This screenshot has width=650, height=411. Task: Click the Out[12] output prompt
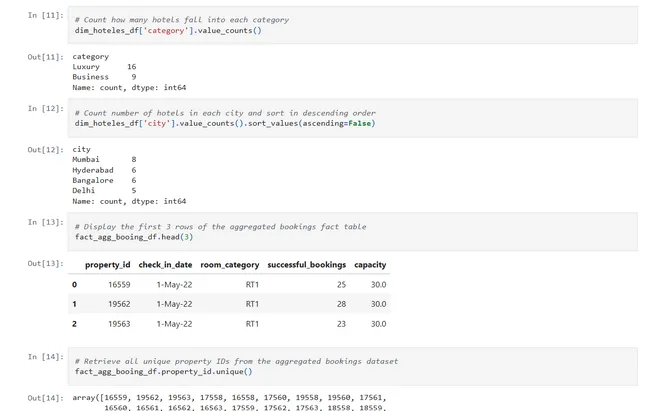click(x=46, y=150)
